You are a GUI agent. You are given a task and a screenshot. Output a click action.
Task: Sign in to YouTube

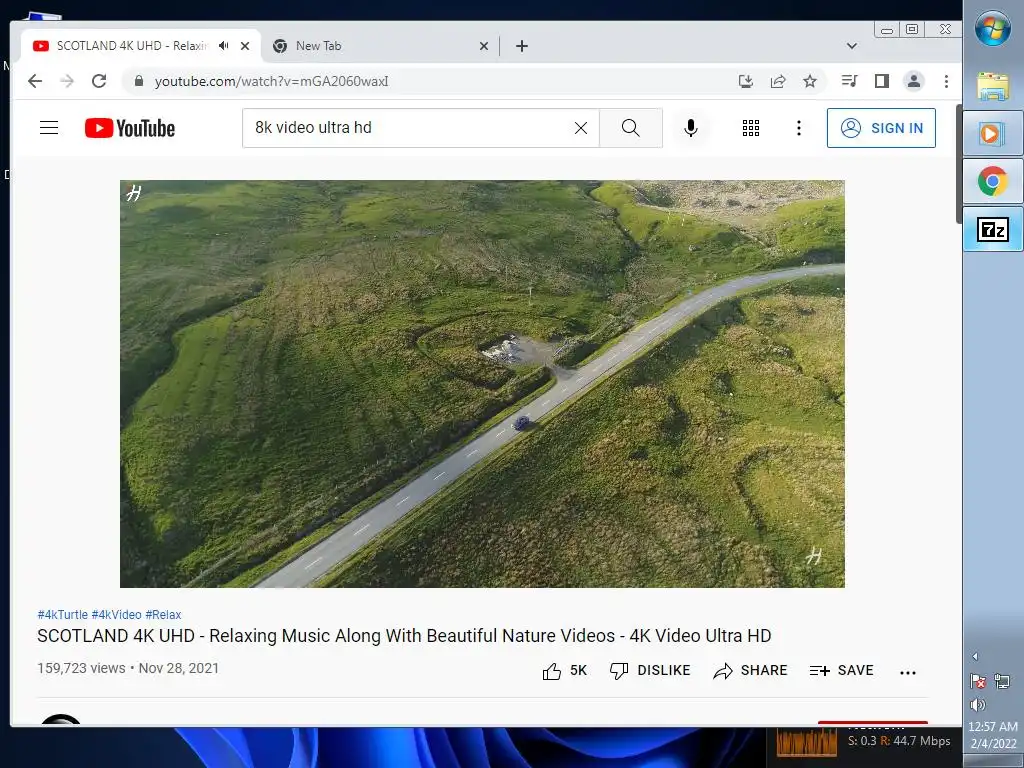click(881, 128)
